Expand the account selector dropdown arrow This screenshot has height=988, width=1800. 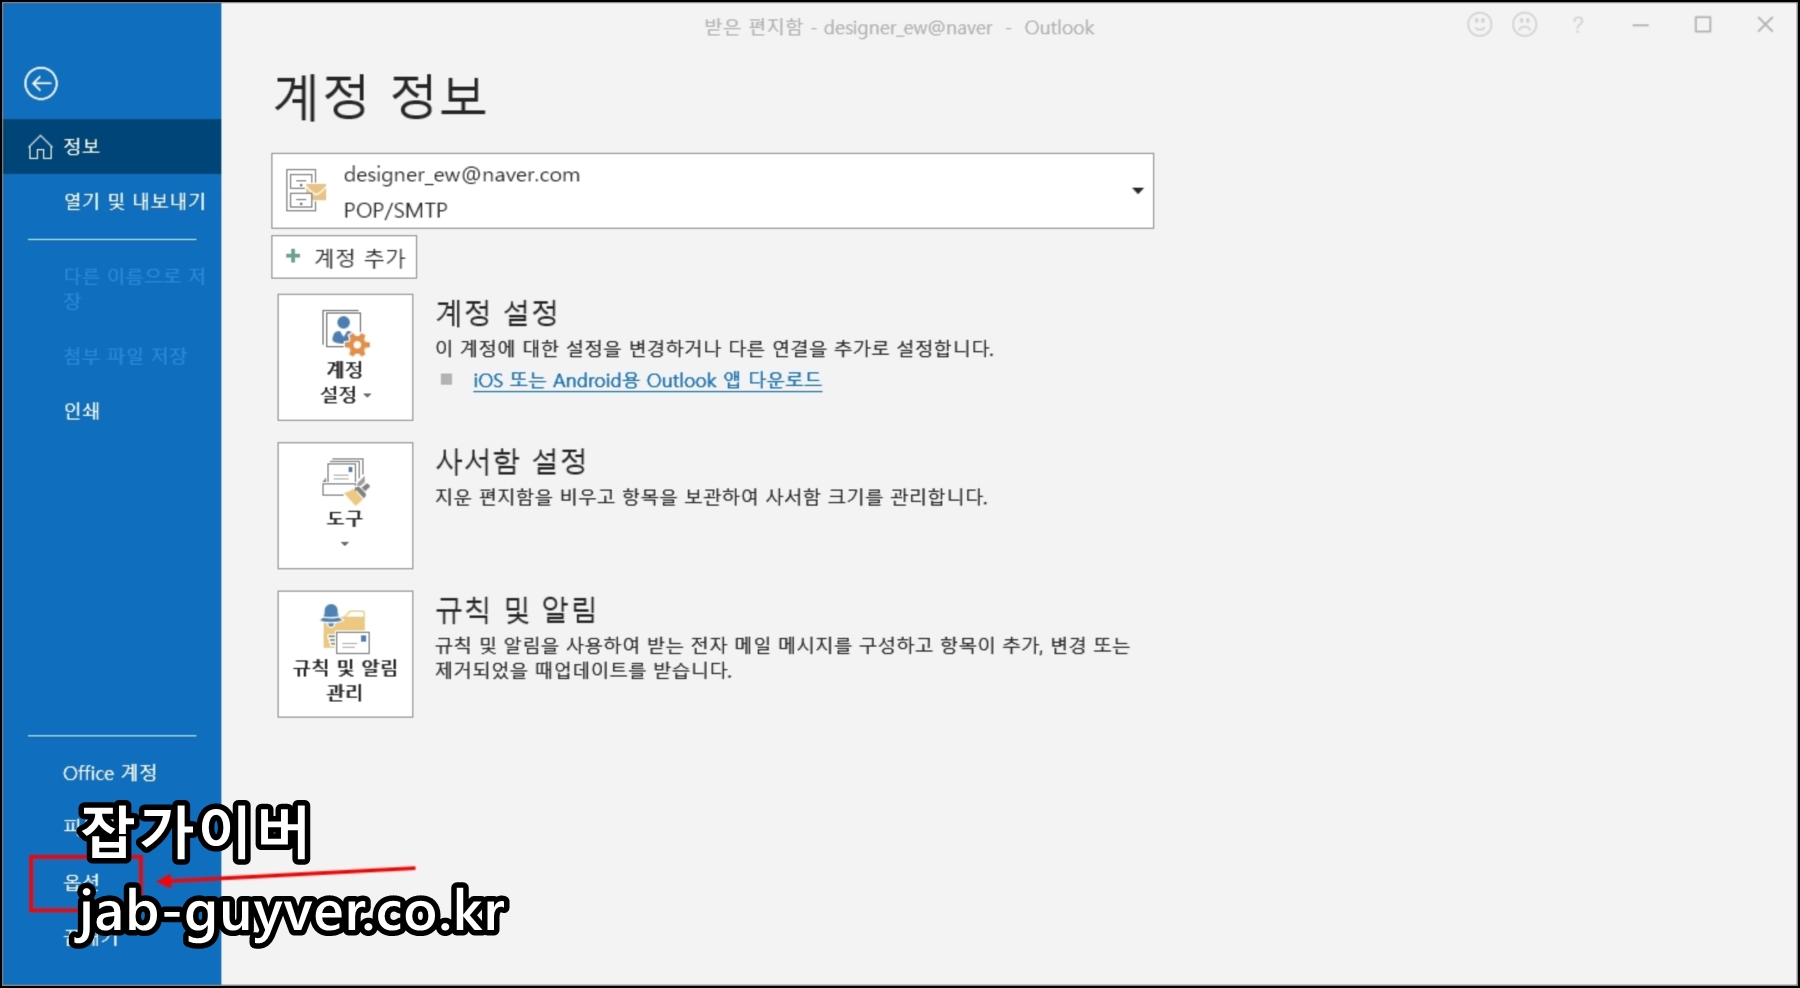(x=1137, y=190)
